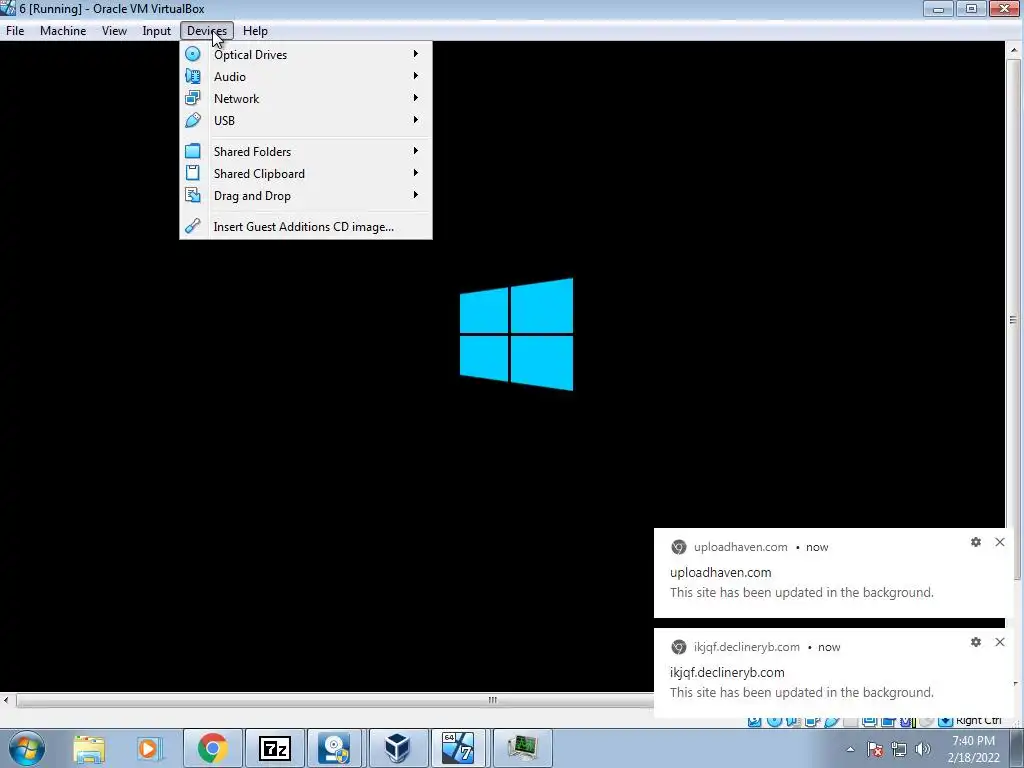The height and width of the screenshot is (768, 1024).
Task: Click the Insert Guest Additions wrench icon
Action: pyautogui.click(x=193, y=226)
